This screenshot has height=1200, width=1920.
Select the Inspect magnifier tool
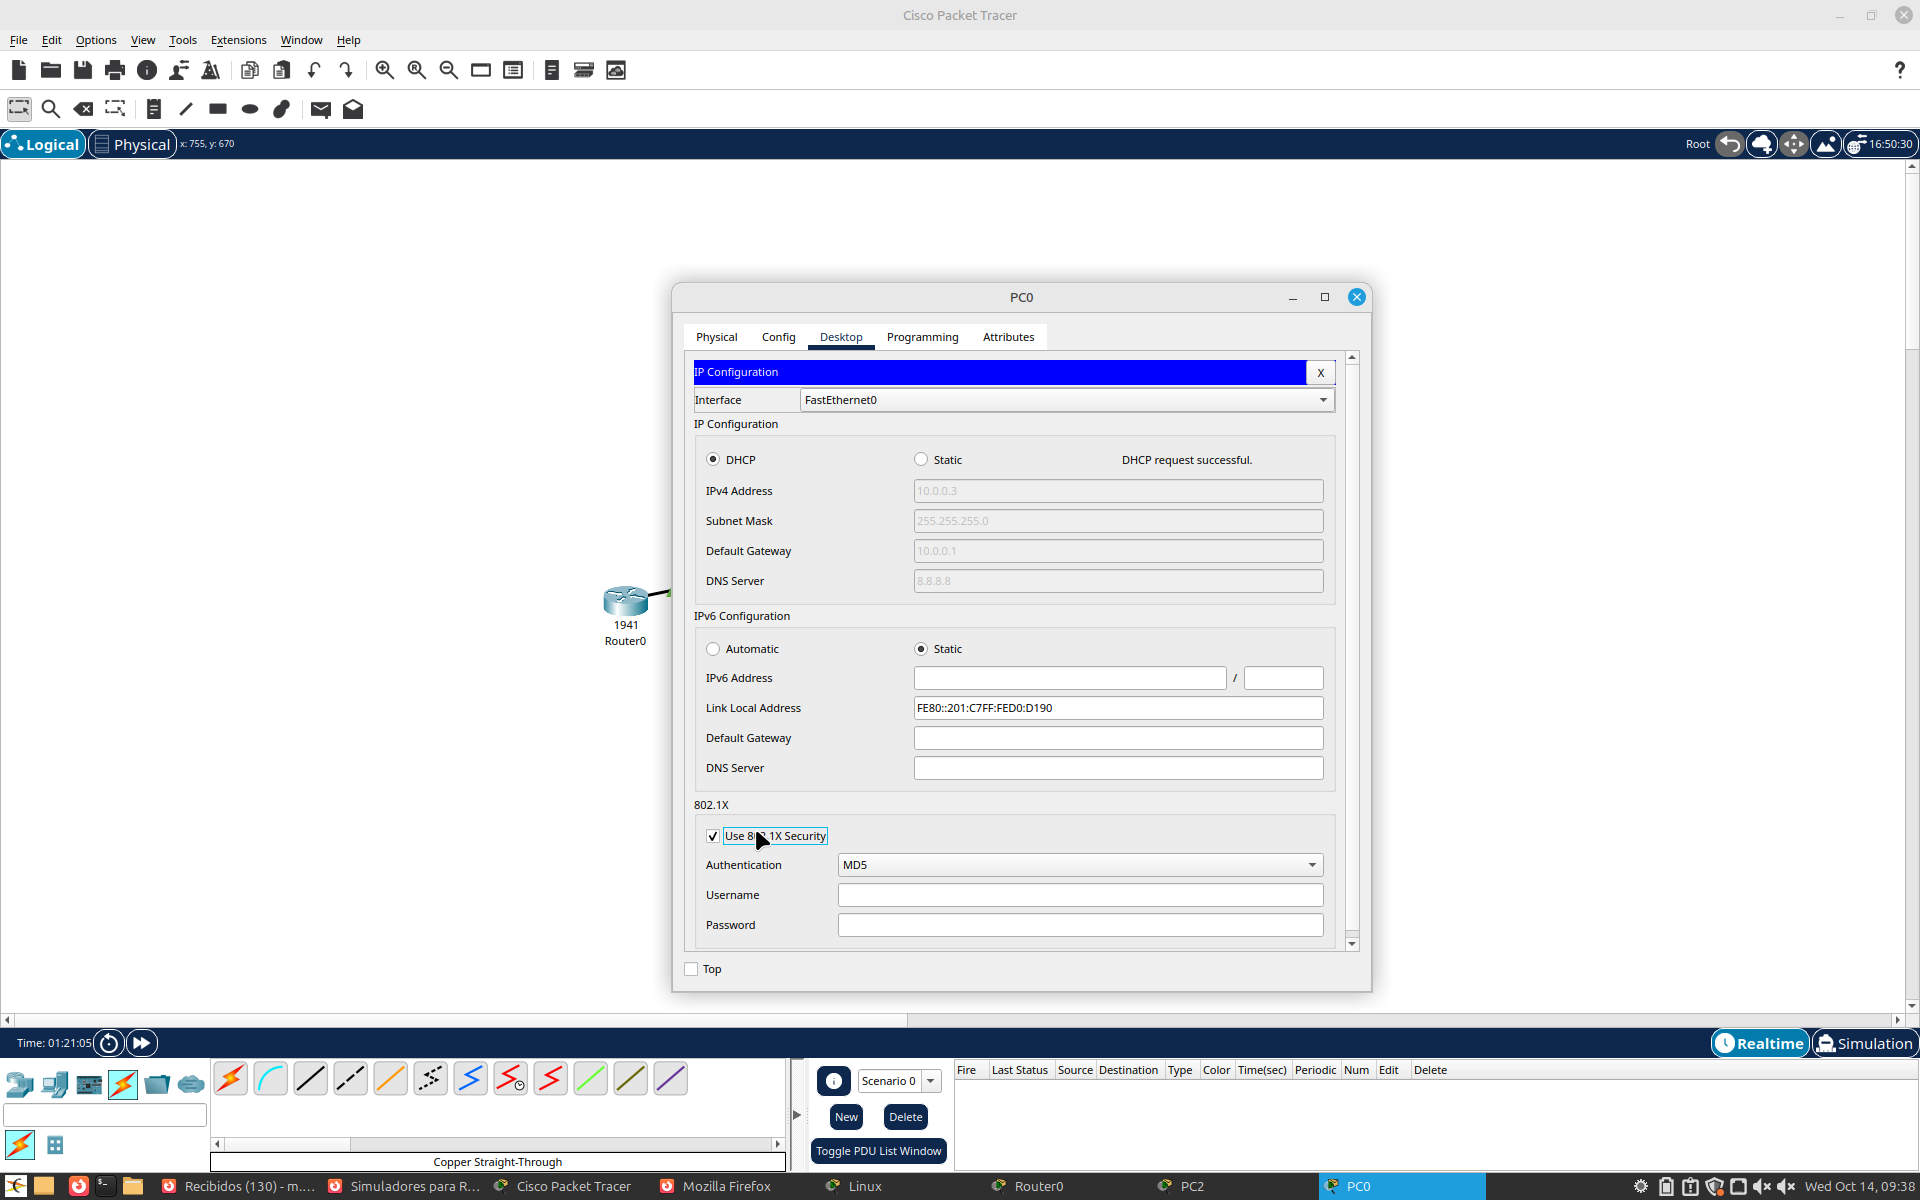(51, 109)
